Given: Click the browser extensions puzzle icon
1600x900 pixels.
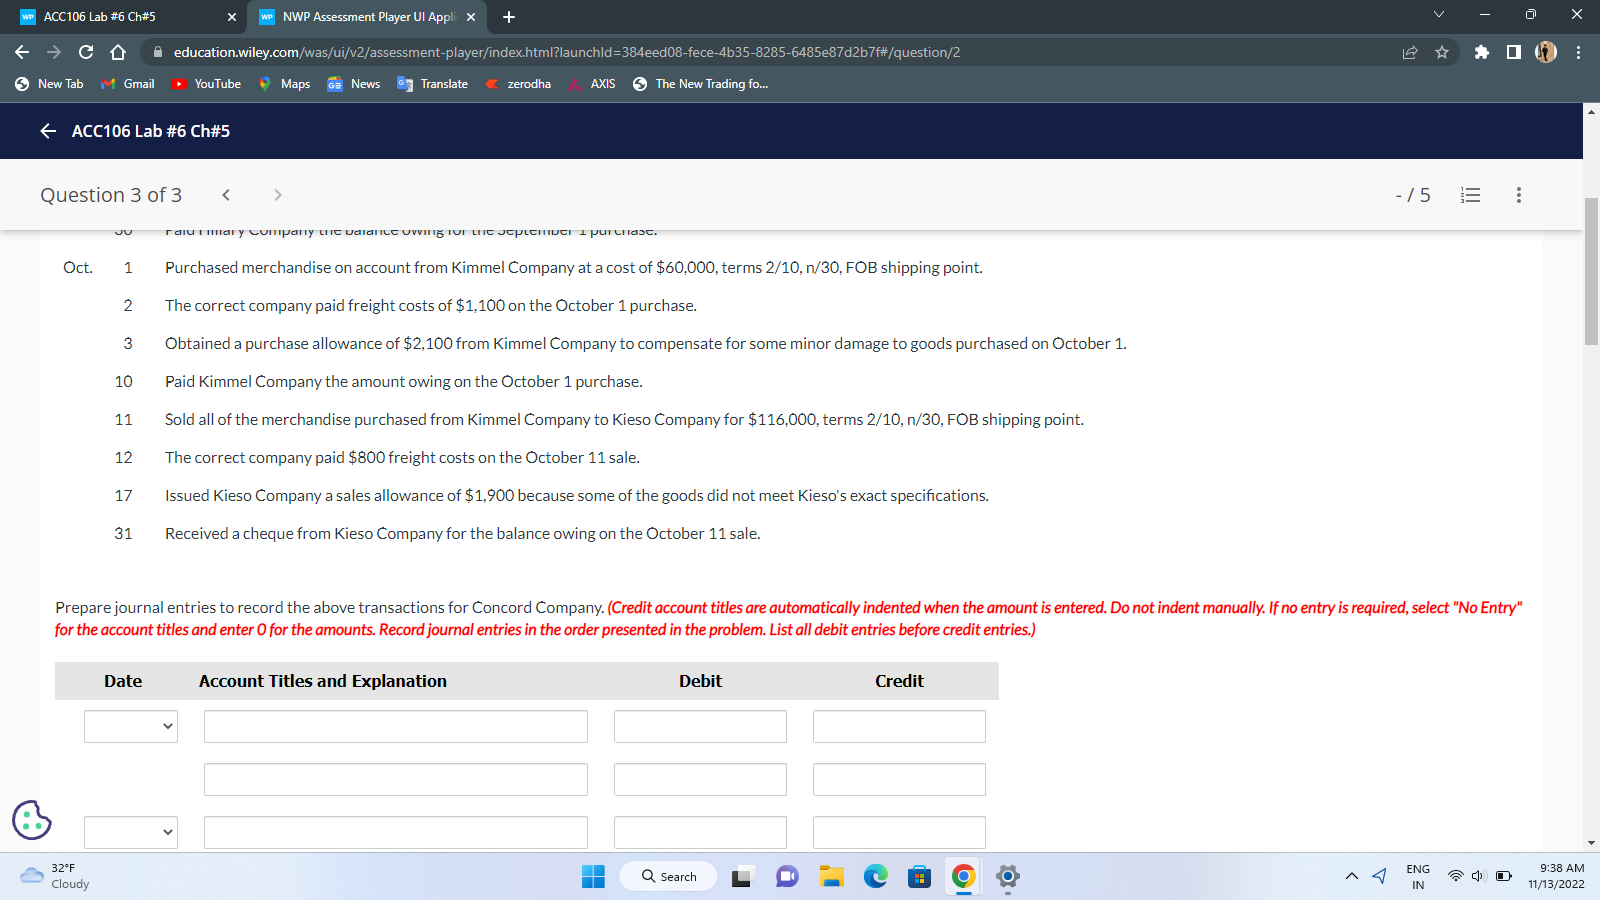Looking at the screenshot, I should (x=1481, y=52).
